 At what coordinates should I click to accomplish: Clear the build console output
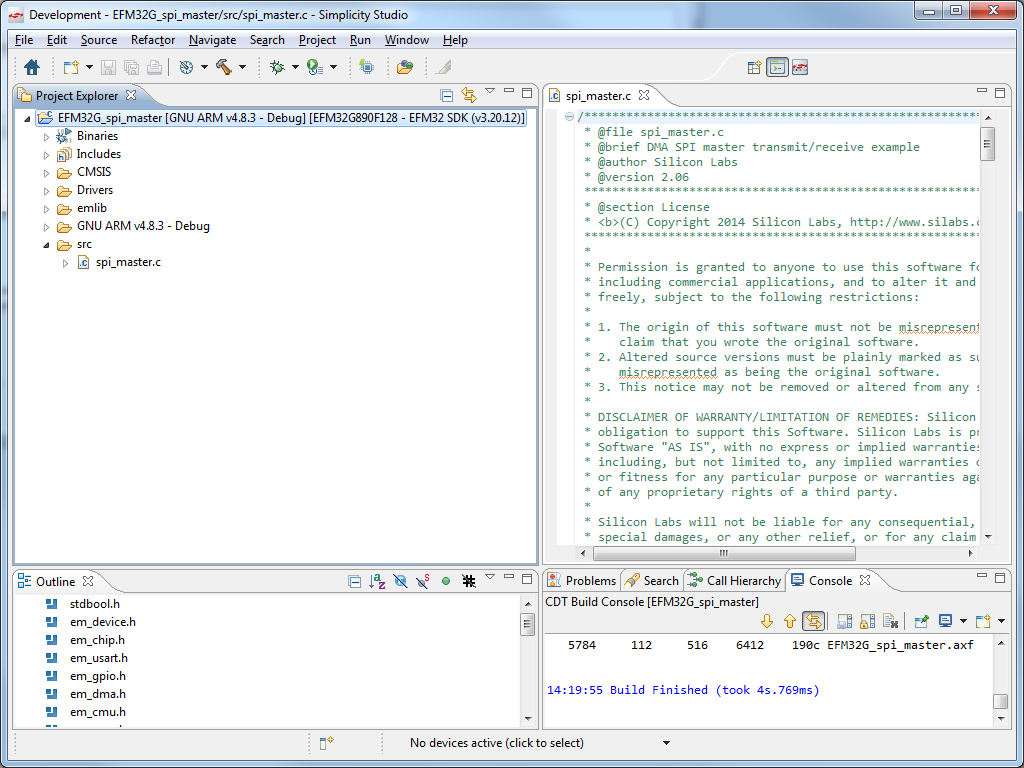point(889,621)
